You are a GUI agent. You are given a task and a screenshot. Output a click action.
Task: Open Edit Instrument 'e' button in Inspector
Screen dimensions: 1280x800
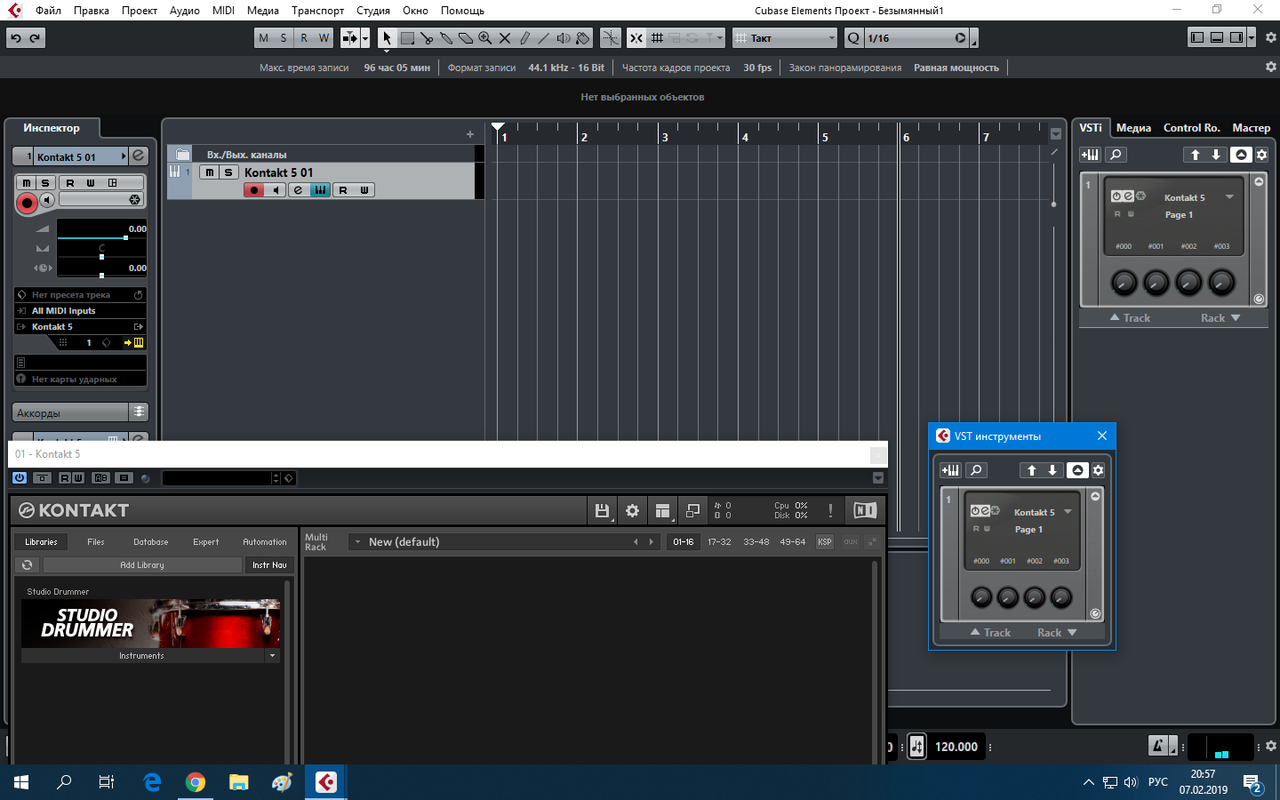(138, 157)
